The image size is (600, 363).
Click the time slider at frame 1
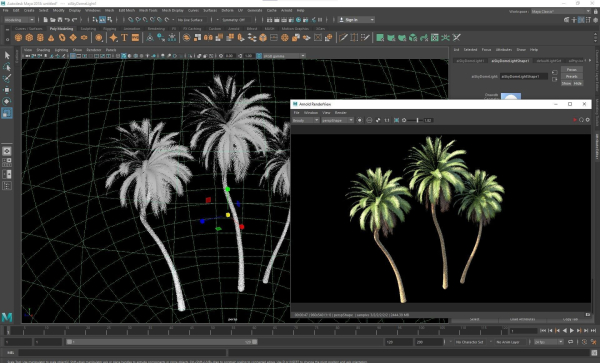pos(7,330)
